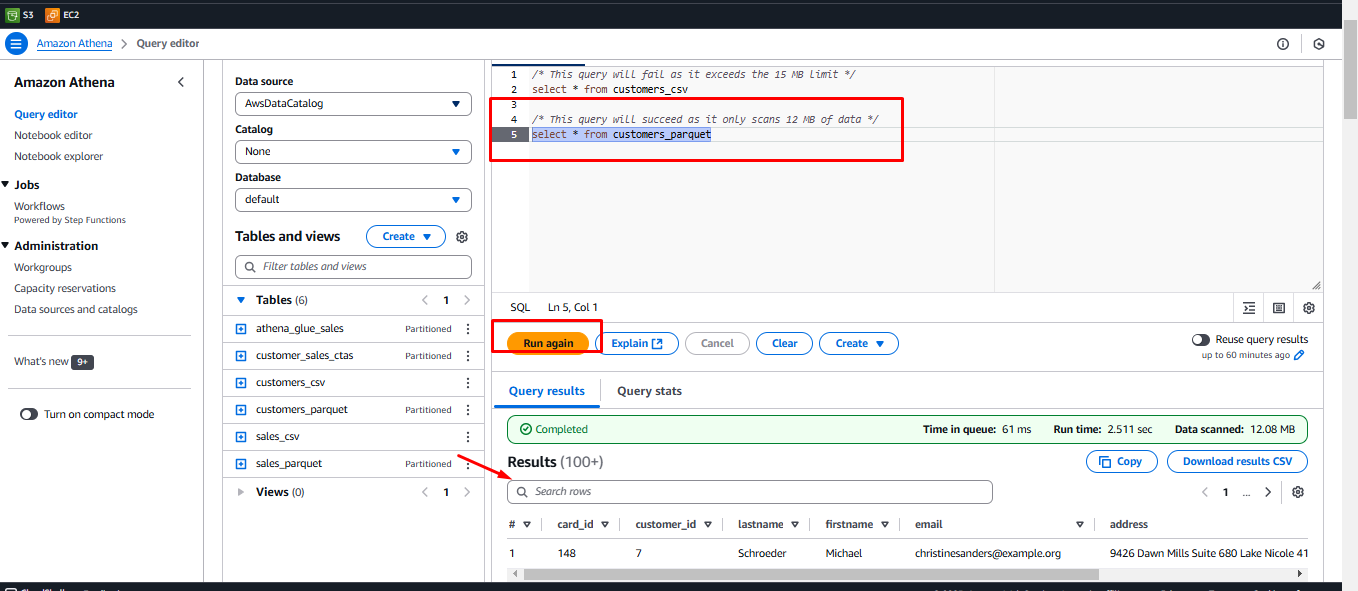Open the Database dropdown showing default
The image size is (1358, 591).
tap(352, 199)
